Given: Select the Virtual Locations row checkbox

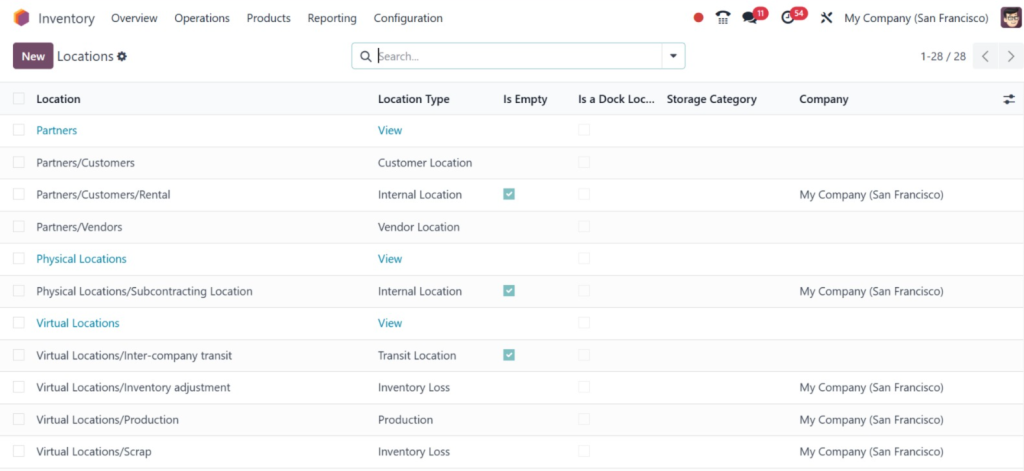Looking at the screenshot, I should click(19, 323).
